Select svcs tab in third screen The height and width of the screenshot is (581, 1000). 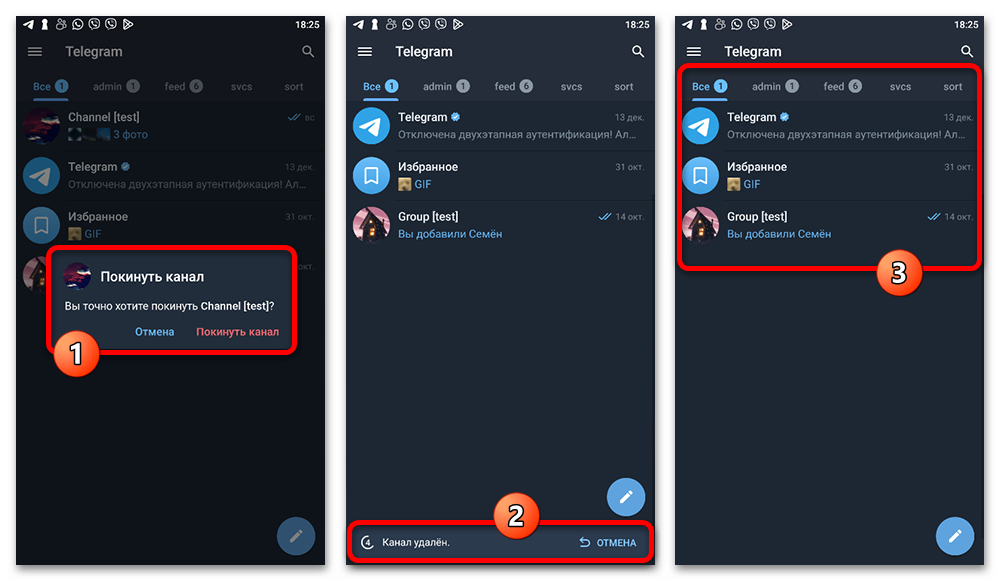tap(901, 87)
